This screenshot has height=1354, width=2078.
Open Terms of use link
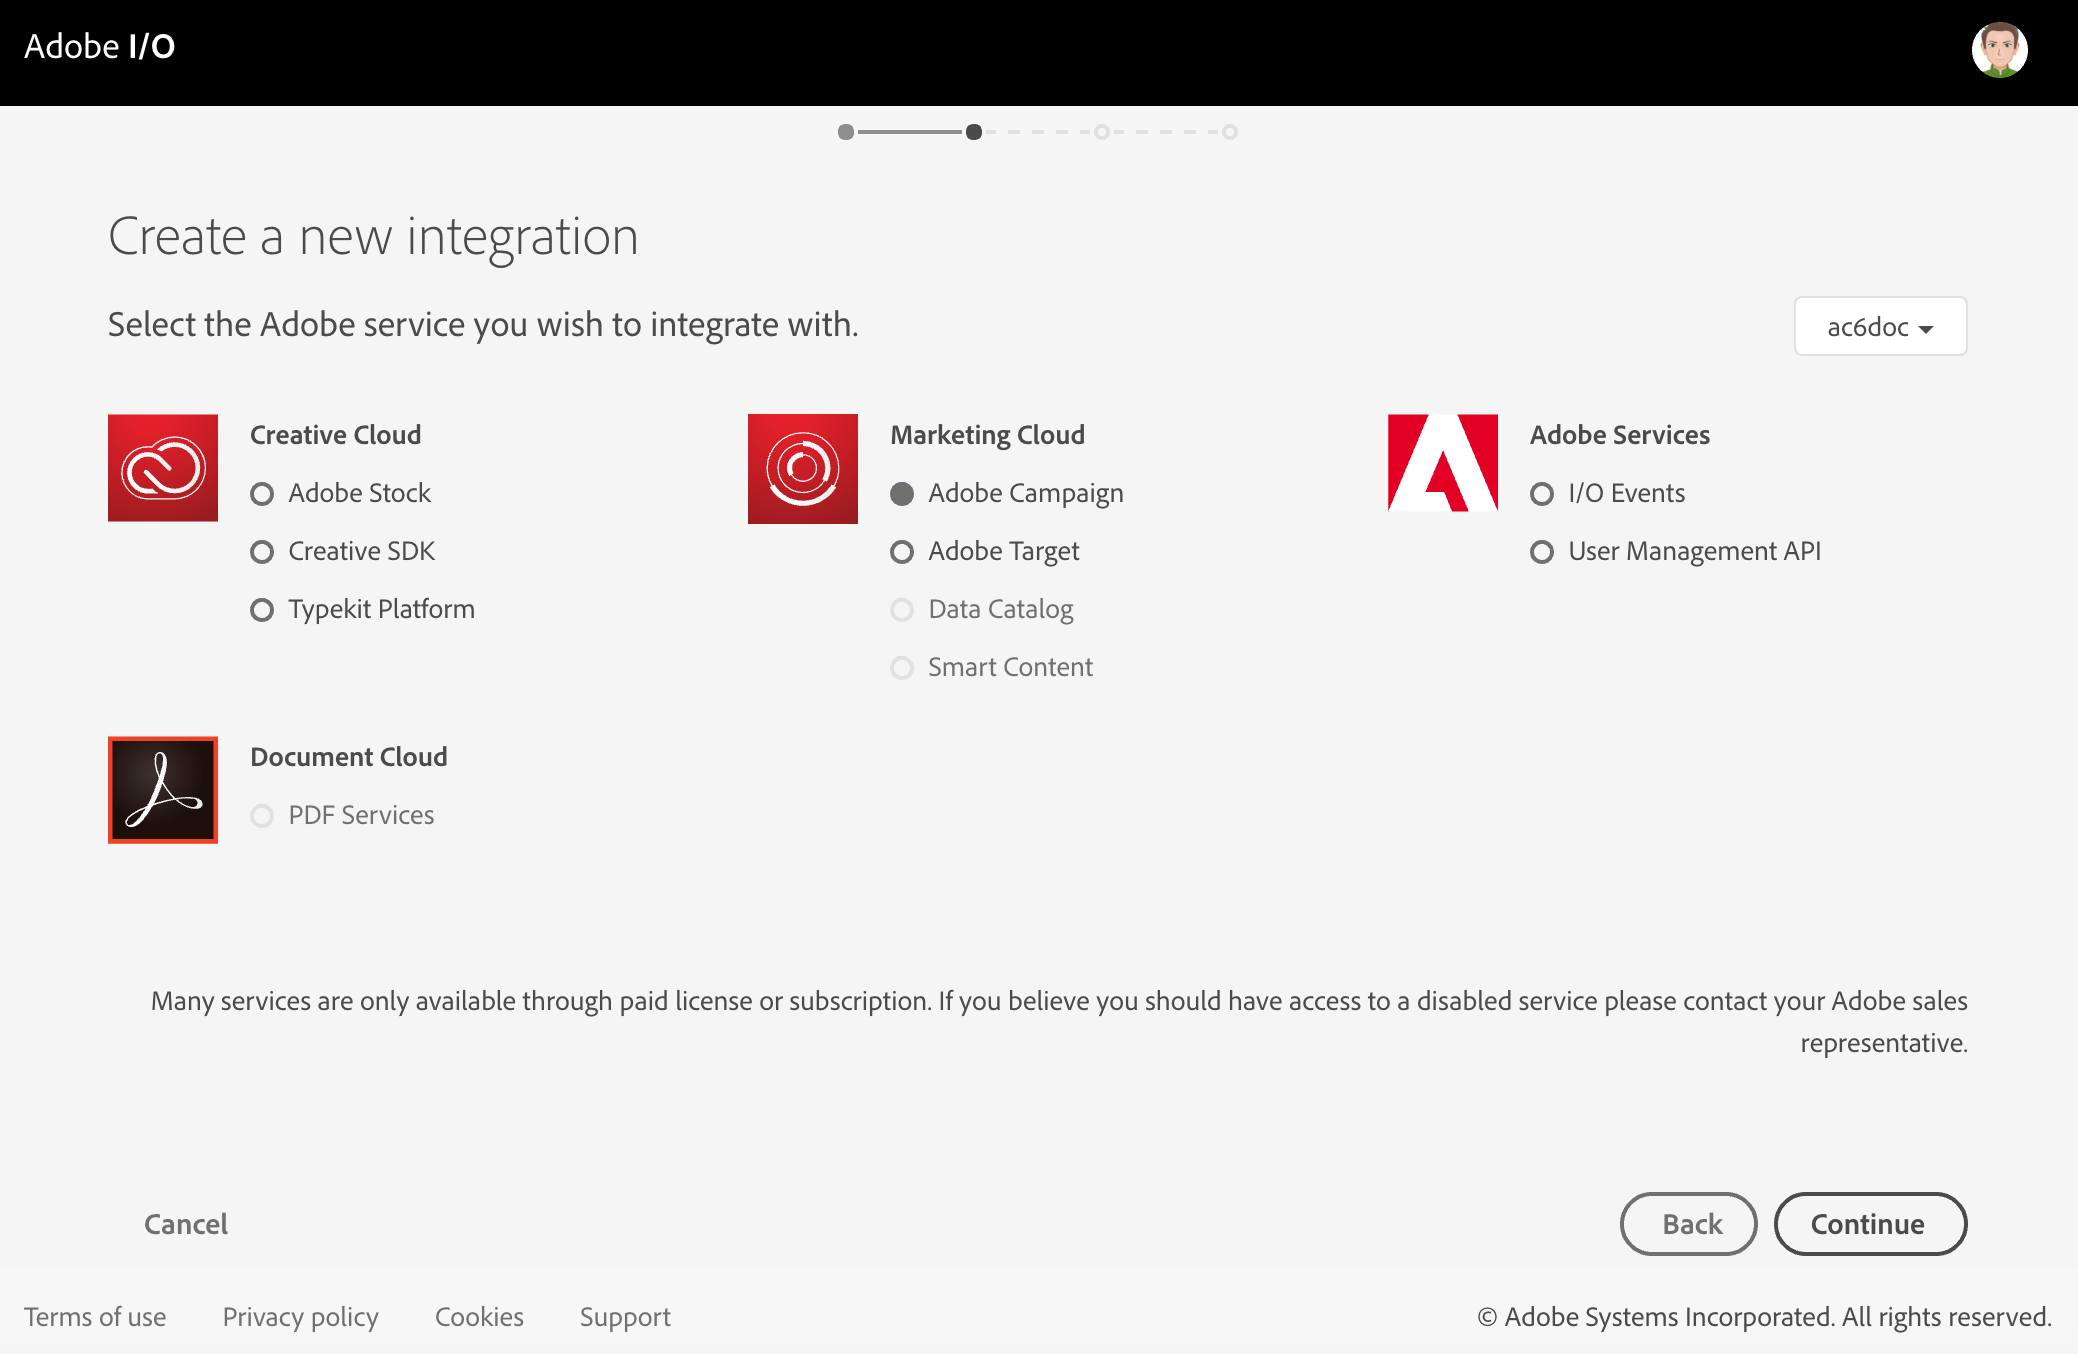[95, 1317]
